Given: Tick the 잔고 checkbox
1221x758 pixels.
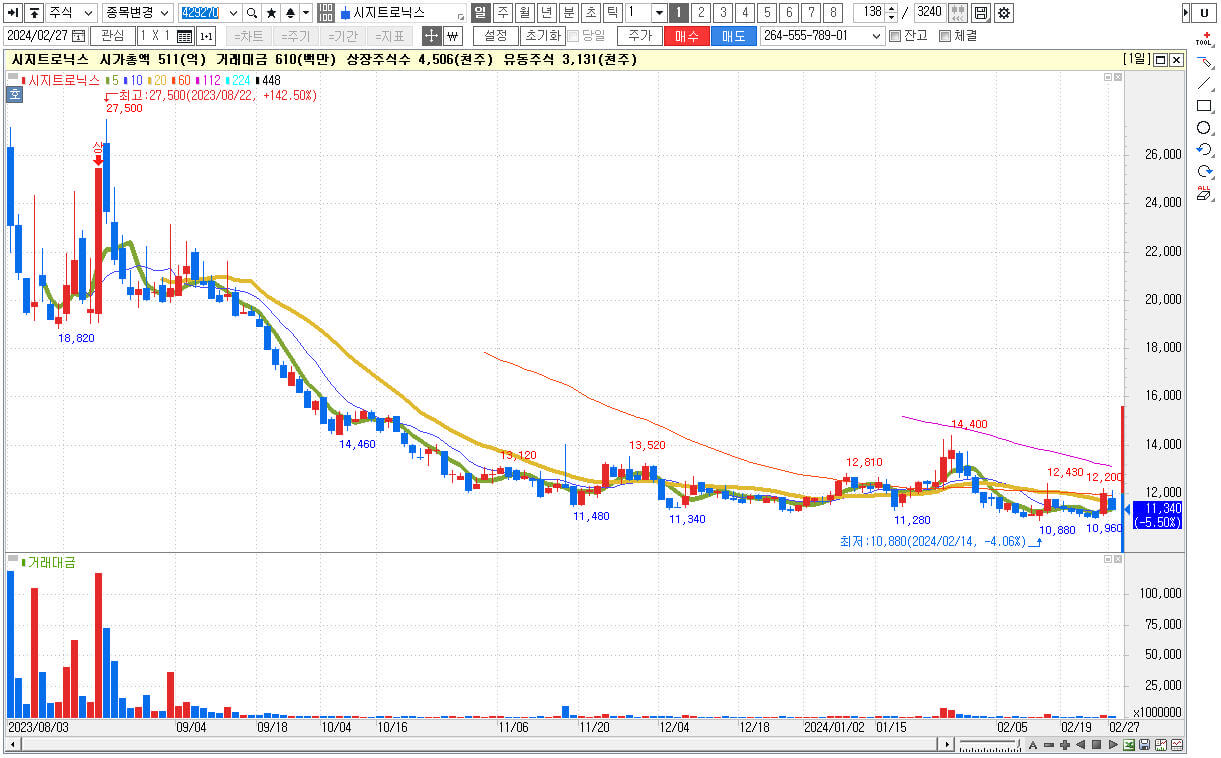Looking at the screenshot, I should point(895,36).
